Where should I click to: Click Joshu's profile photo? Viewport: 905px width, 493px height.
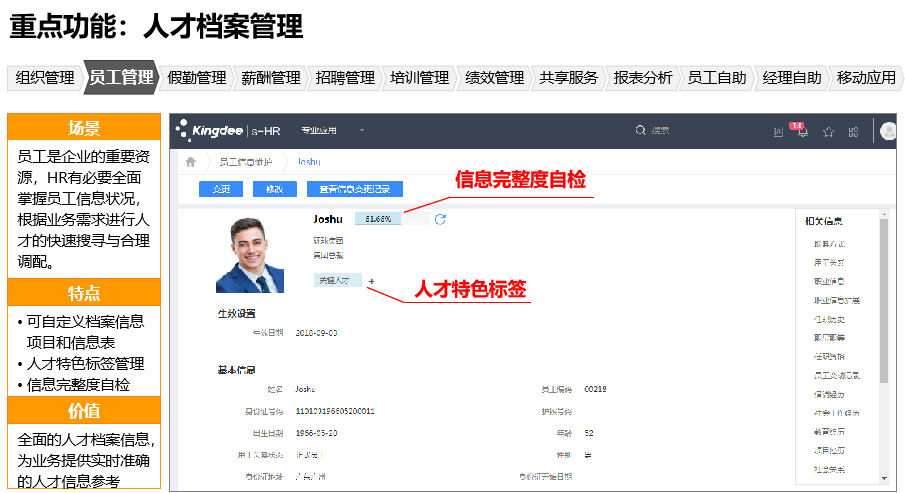coord(250,255)
